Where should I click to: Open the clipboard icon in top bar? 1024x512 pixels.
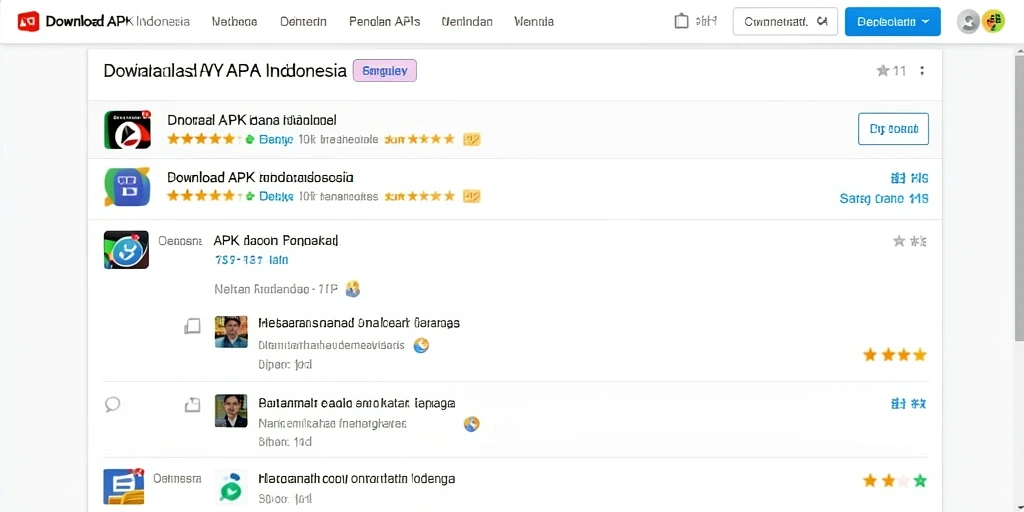click(681, 21)
